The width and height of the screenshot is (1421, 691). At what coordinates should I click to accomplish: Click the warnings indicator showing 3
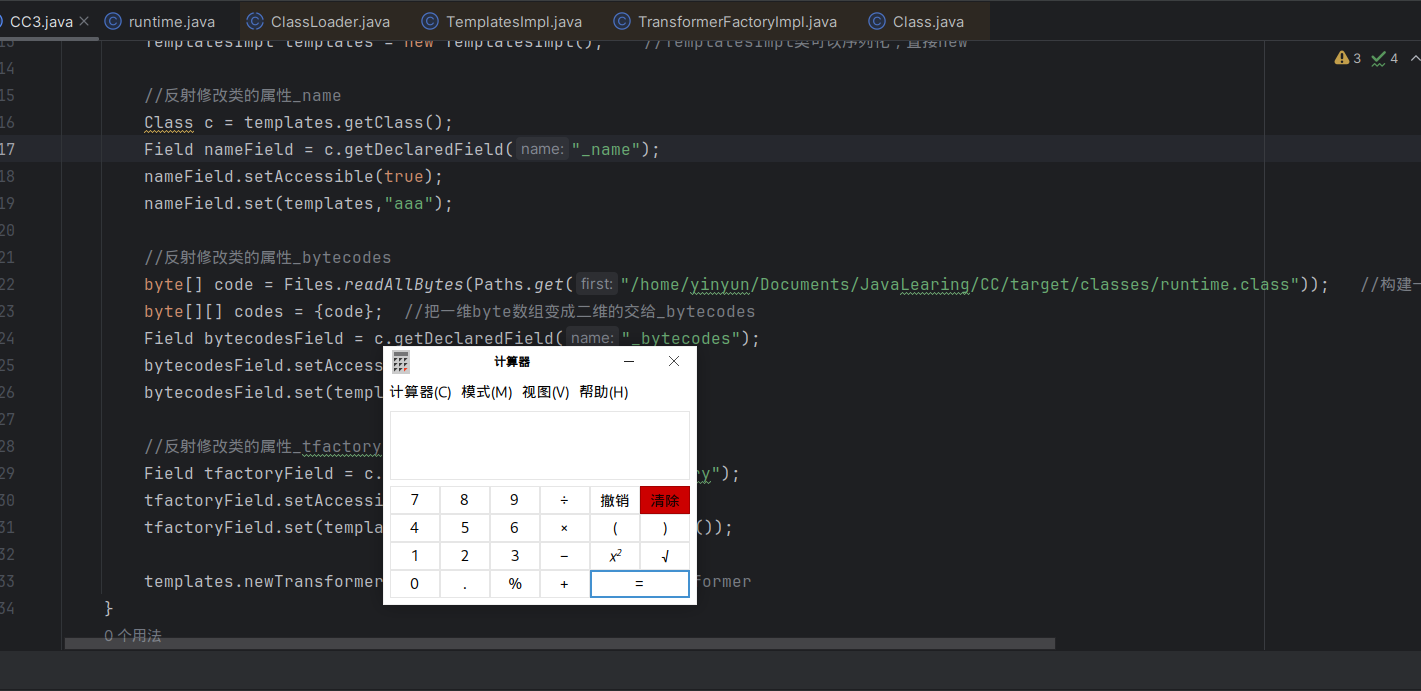coord(1347,58)
